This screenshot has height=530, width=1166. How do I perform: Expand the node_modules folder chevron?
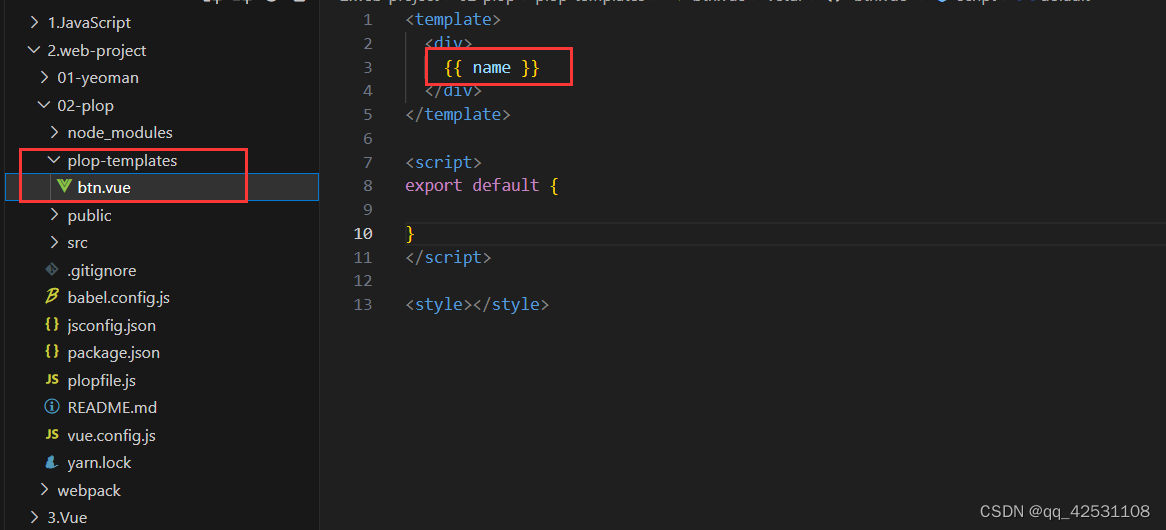(x=54, y=133)
